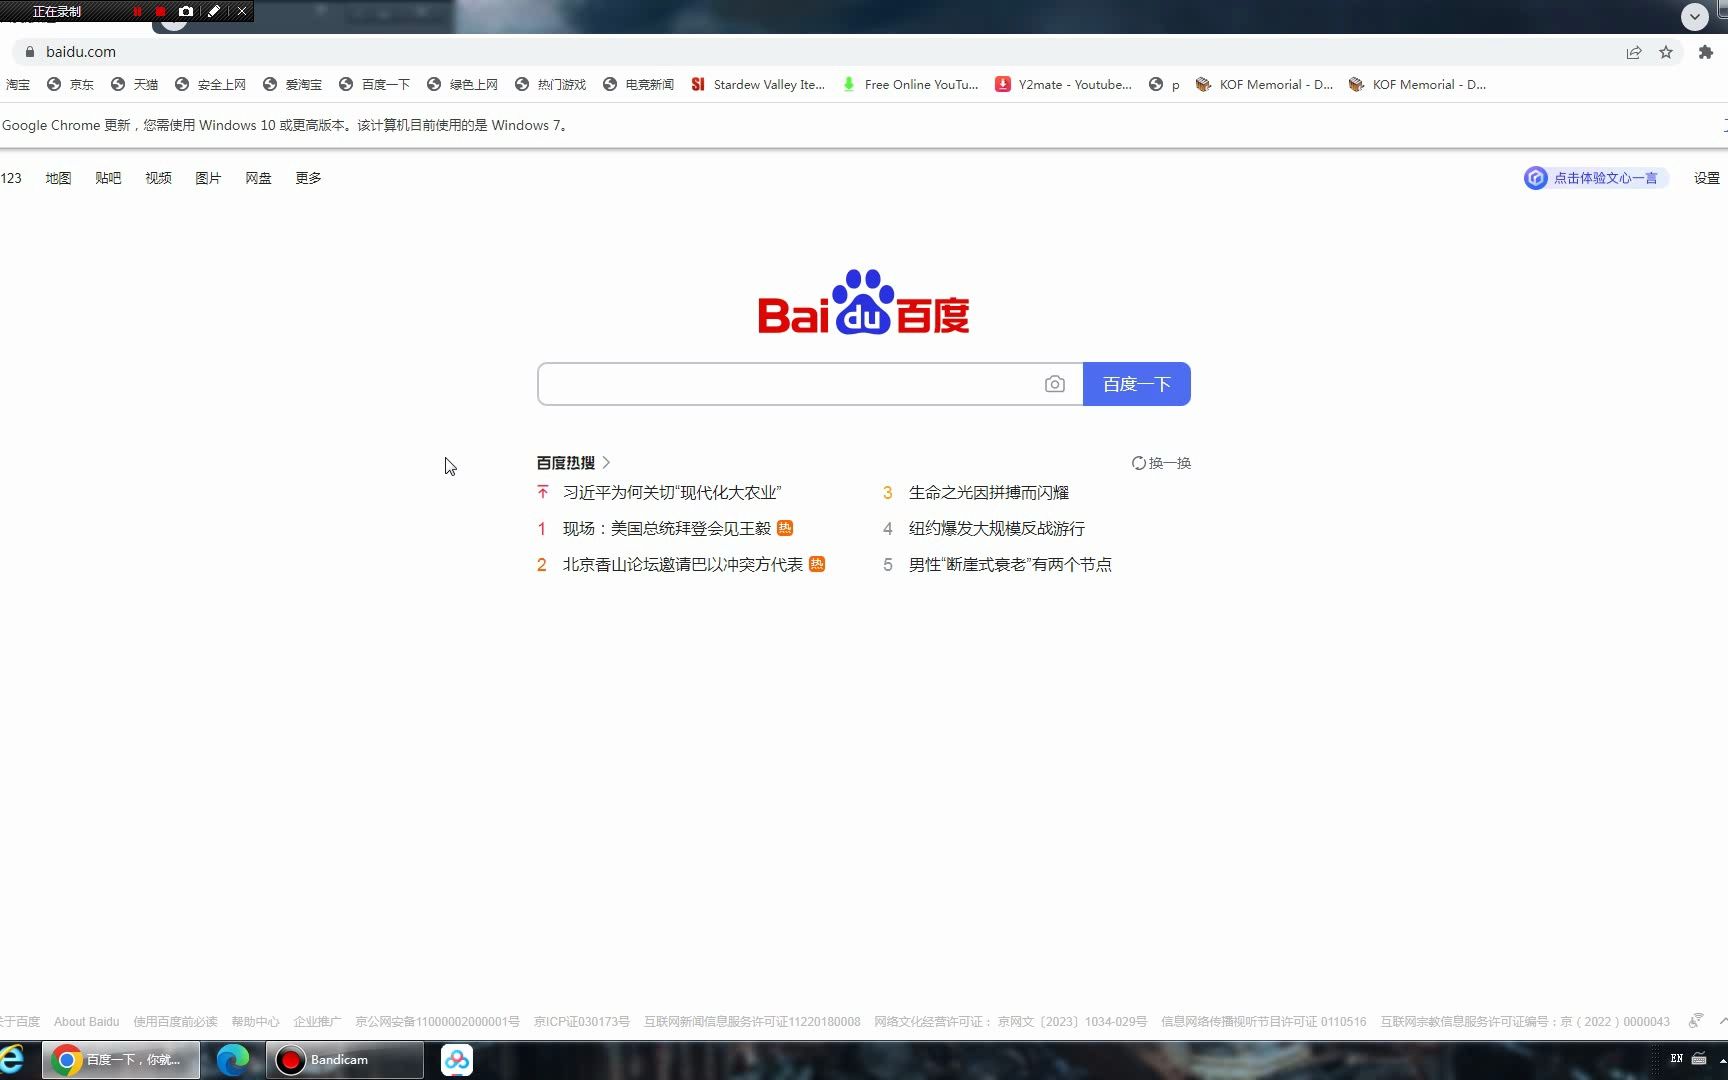The image size is (1728, 1080).
Task: Close the Bandicam recording bar
Action: point(241,11)
